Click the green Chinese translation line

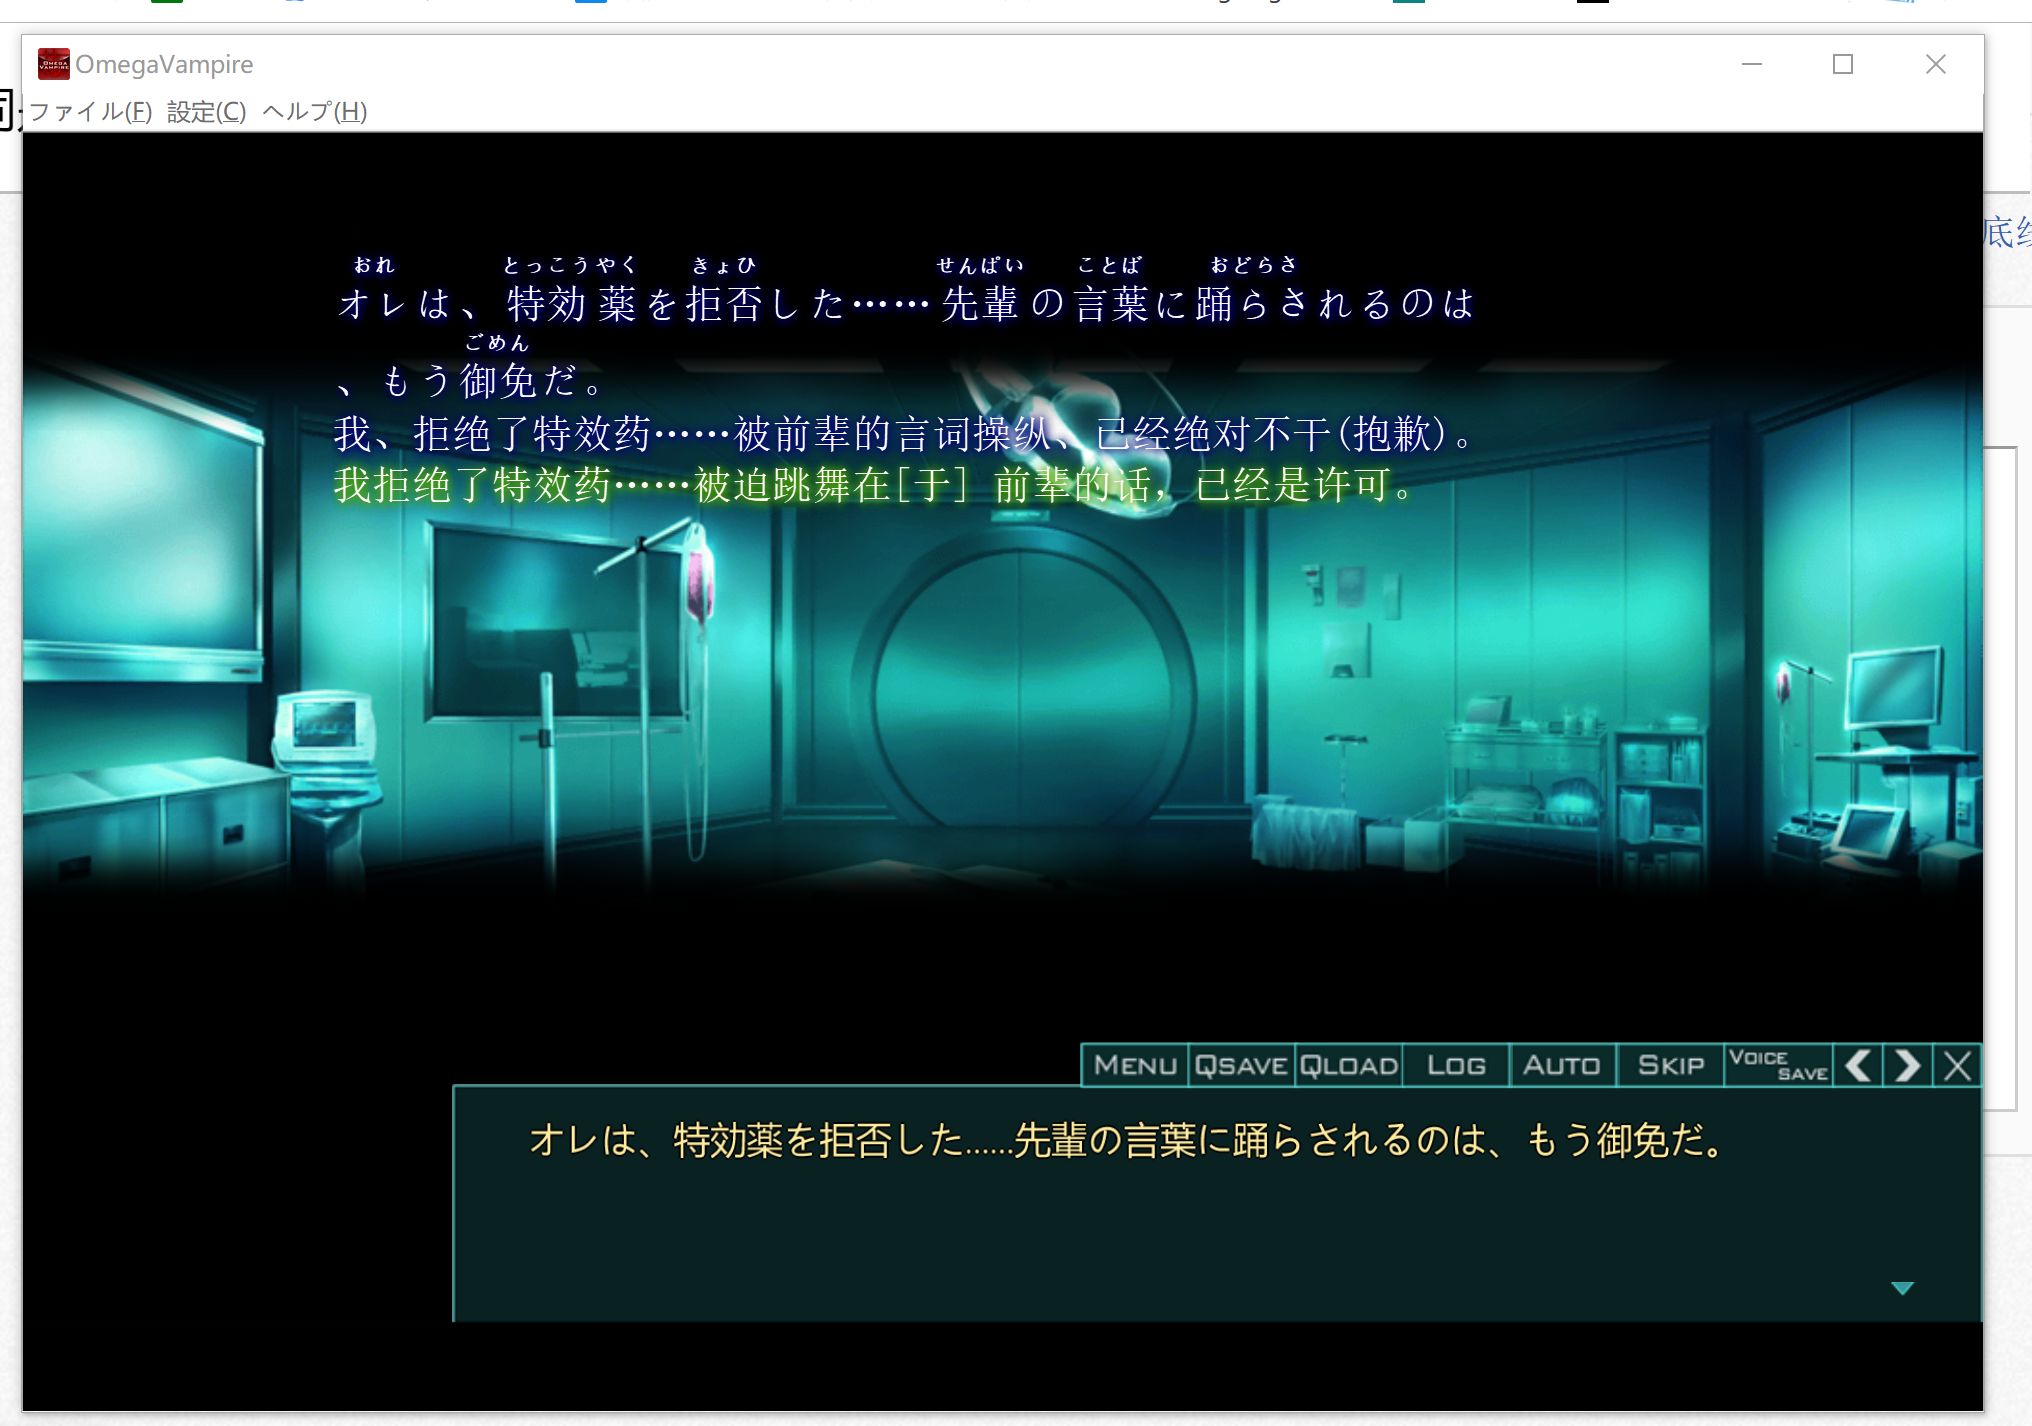click(x=873, y=485)
